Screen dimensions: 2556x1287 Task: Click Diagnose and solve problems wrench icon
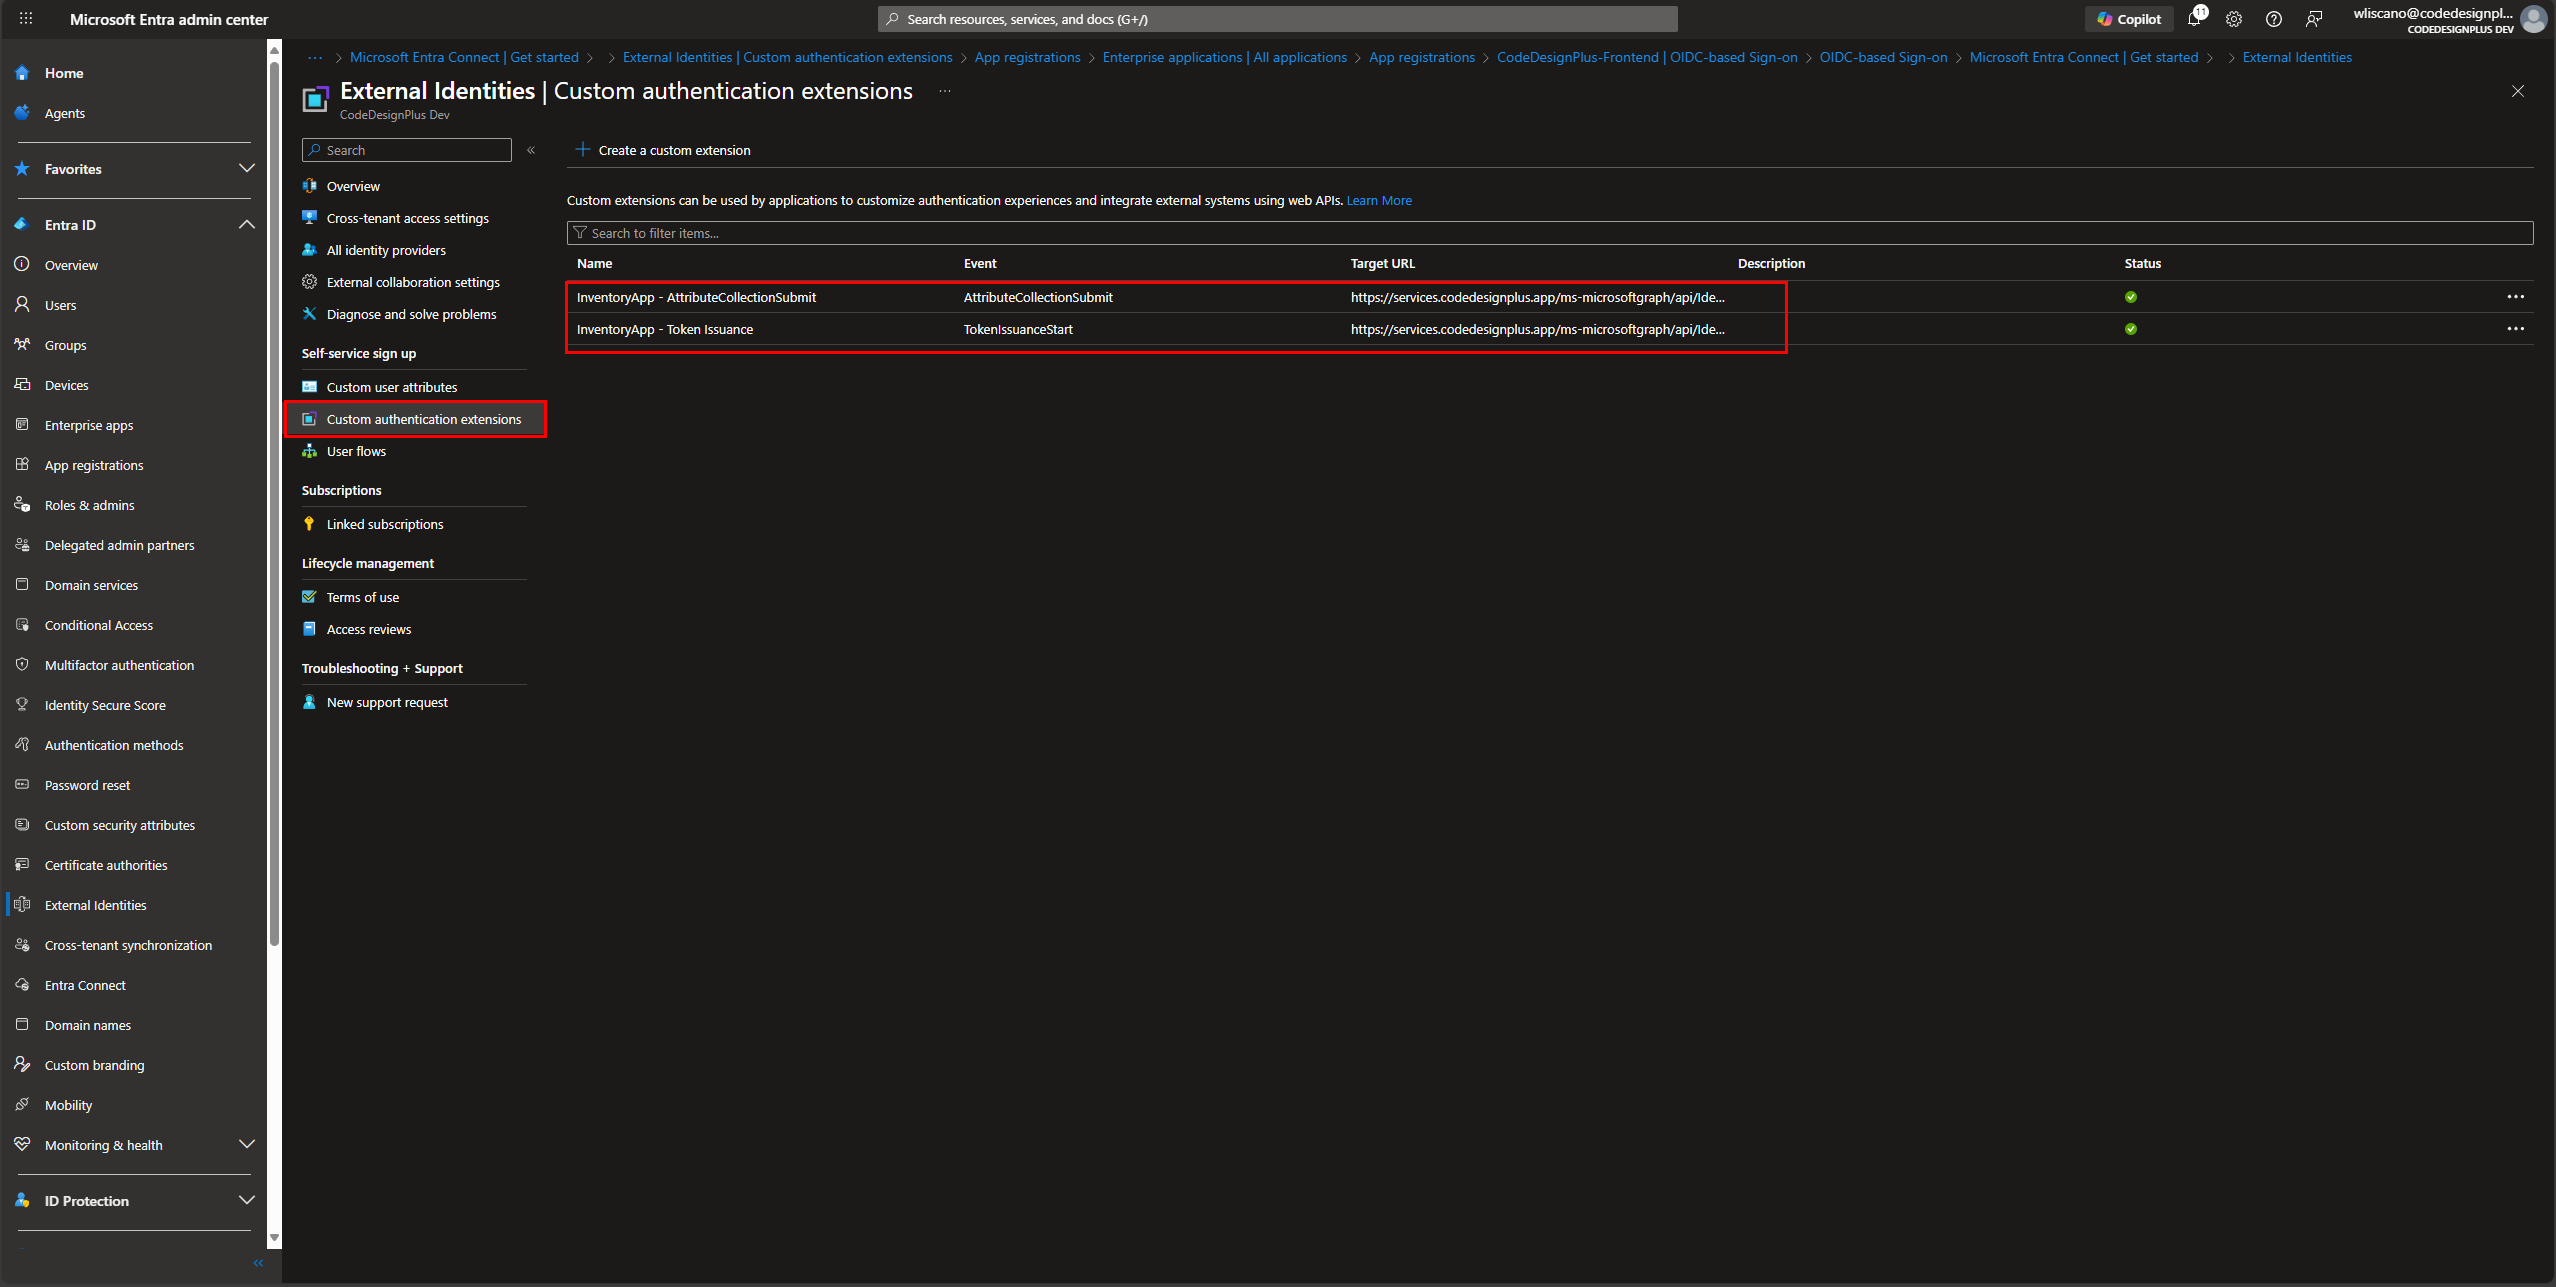[x=310, y=314]
